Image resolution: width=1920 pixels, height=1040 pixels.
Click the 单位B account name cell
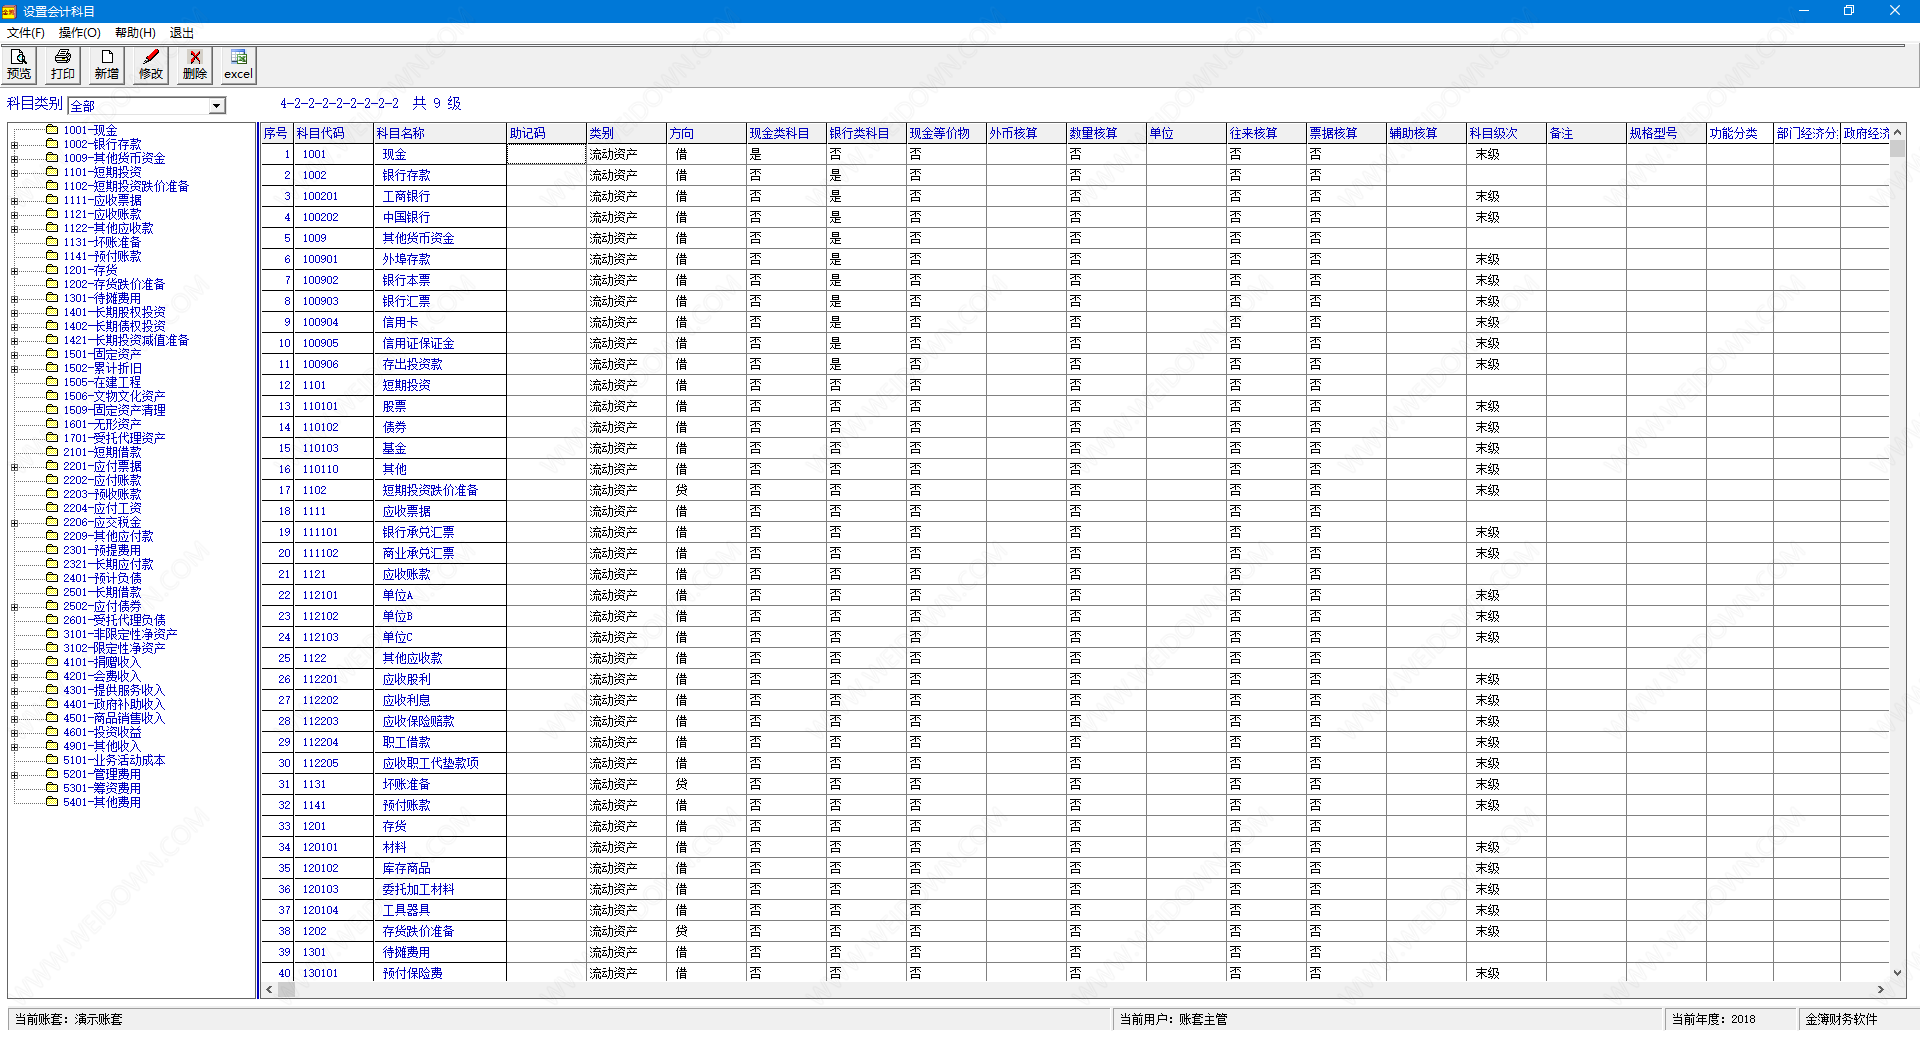[x=440, y=616]
